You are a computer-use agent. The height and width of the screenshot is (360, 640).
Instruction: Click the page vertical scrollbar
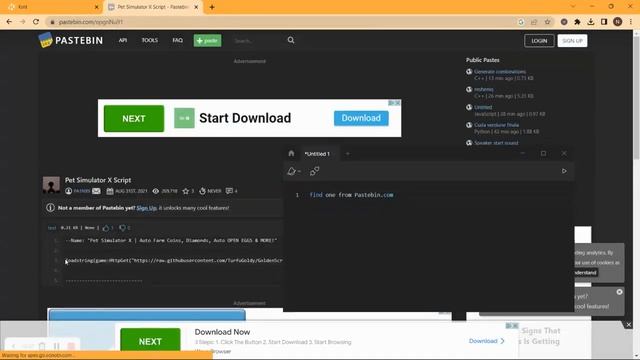tap(636, 98)
